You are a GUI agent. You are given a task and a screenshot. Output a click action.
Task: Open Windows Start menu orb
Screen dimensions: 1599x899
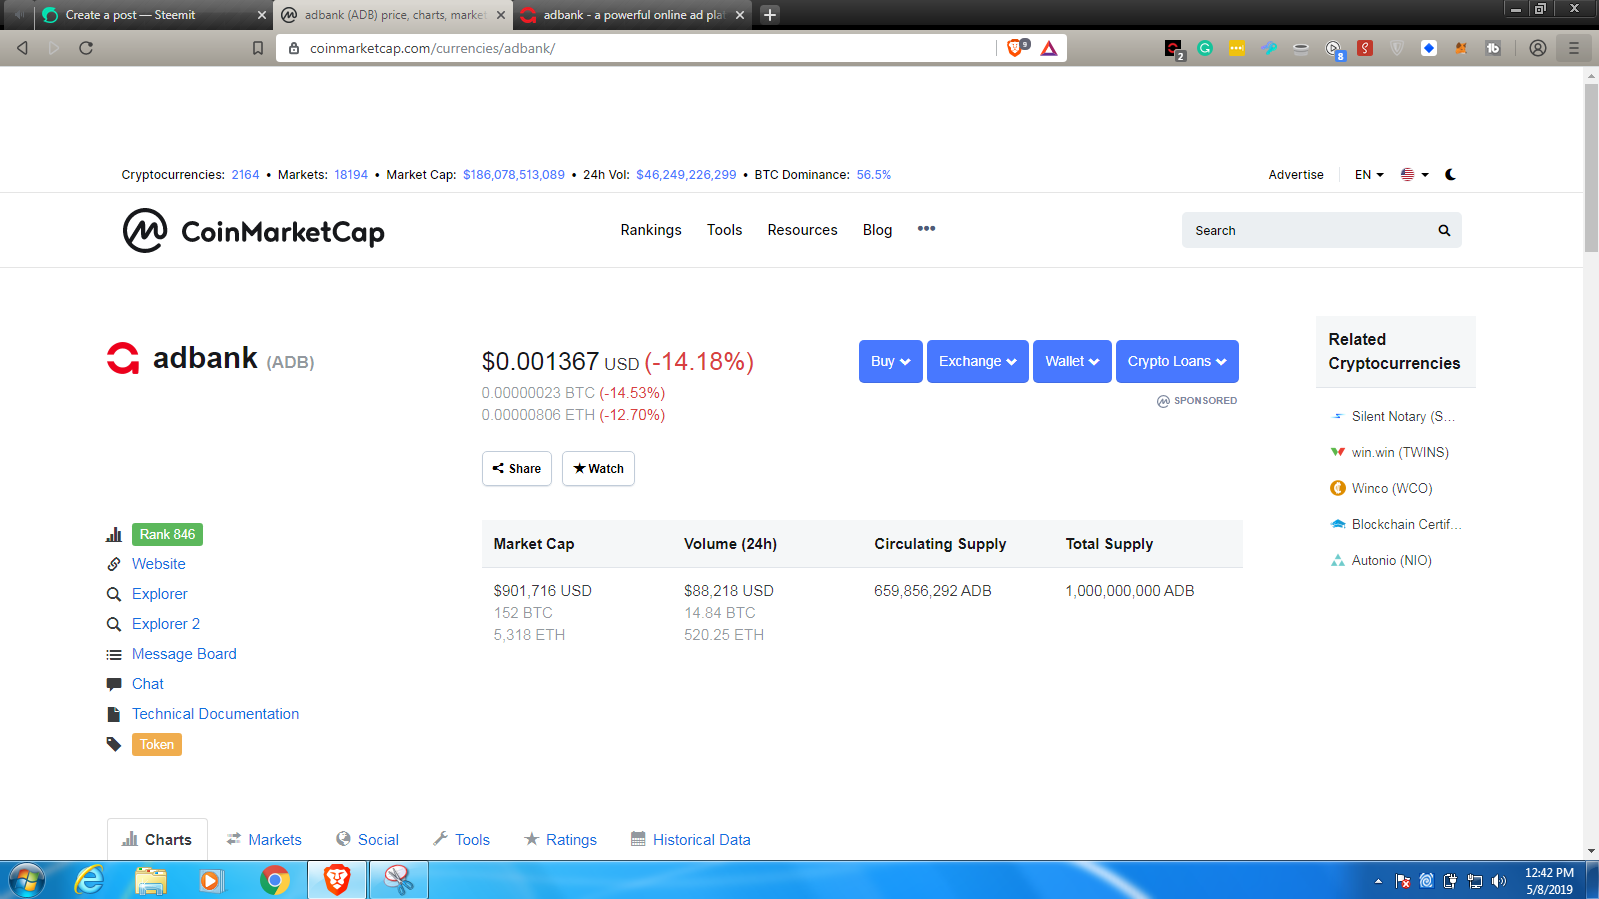pyautogui.click(x=26, y=880)
